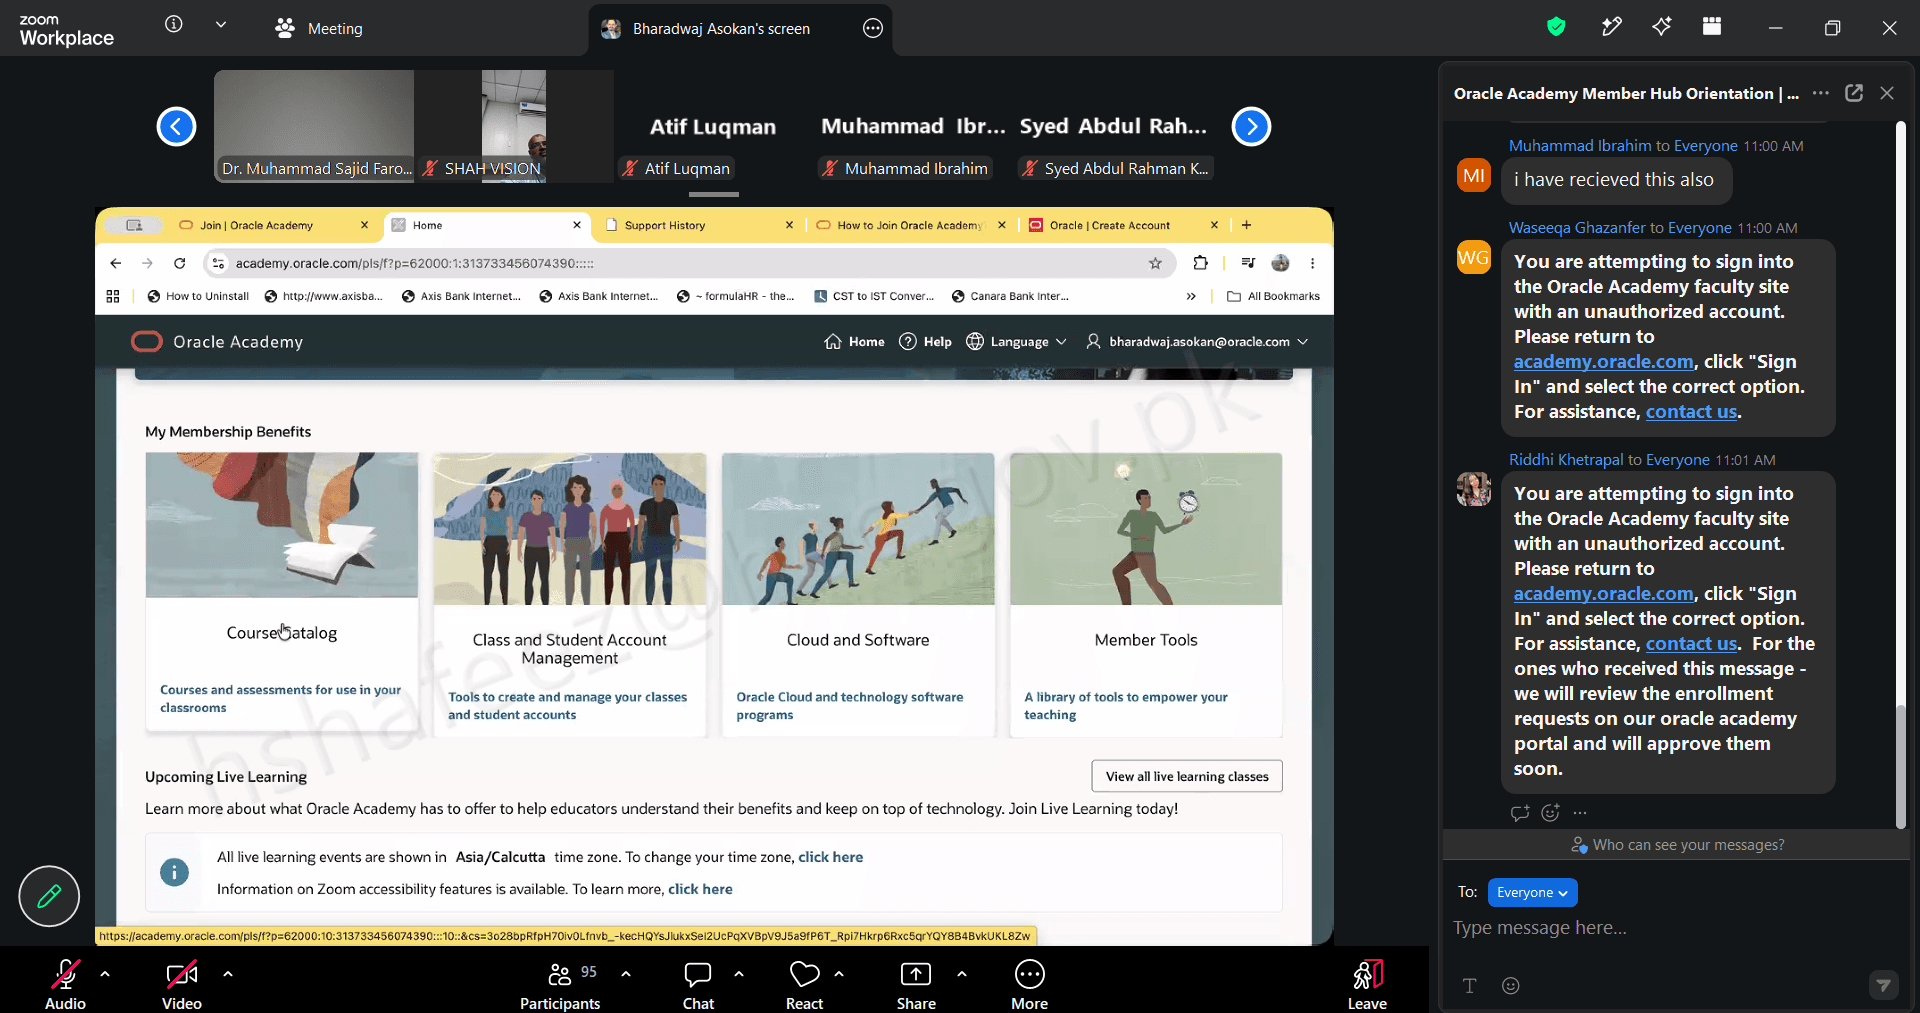Click the time zone 'click here' link
This screenshot has height=1013, width=1920.
830,857
